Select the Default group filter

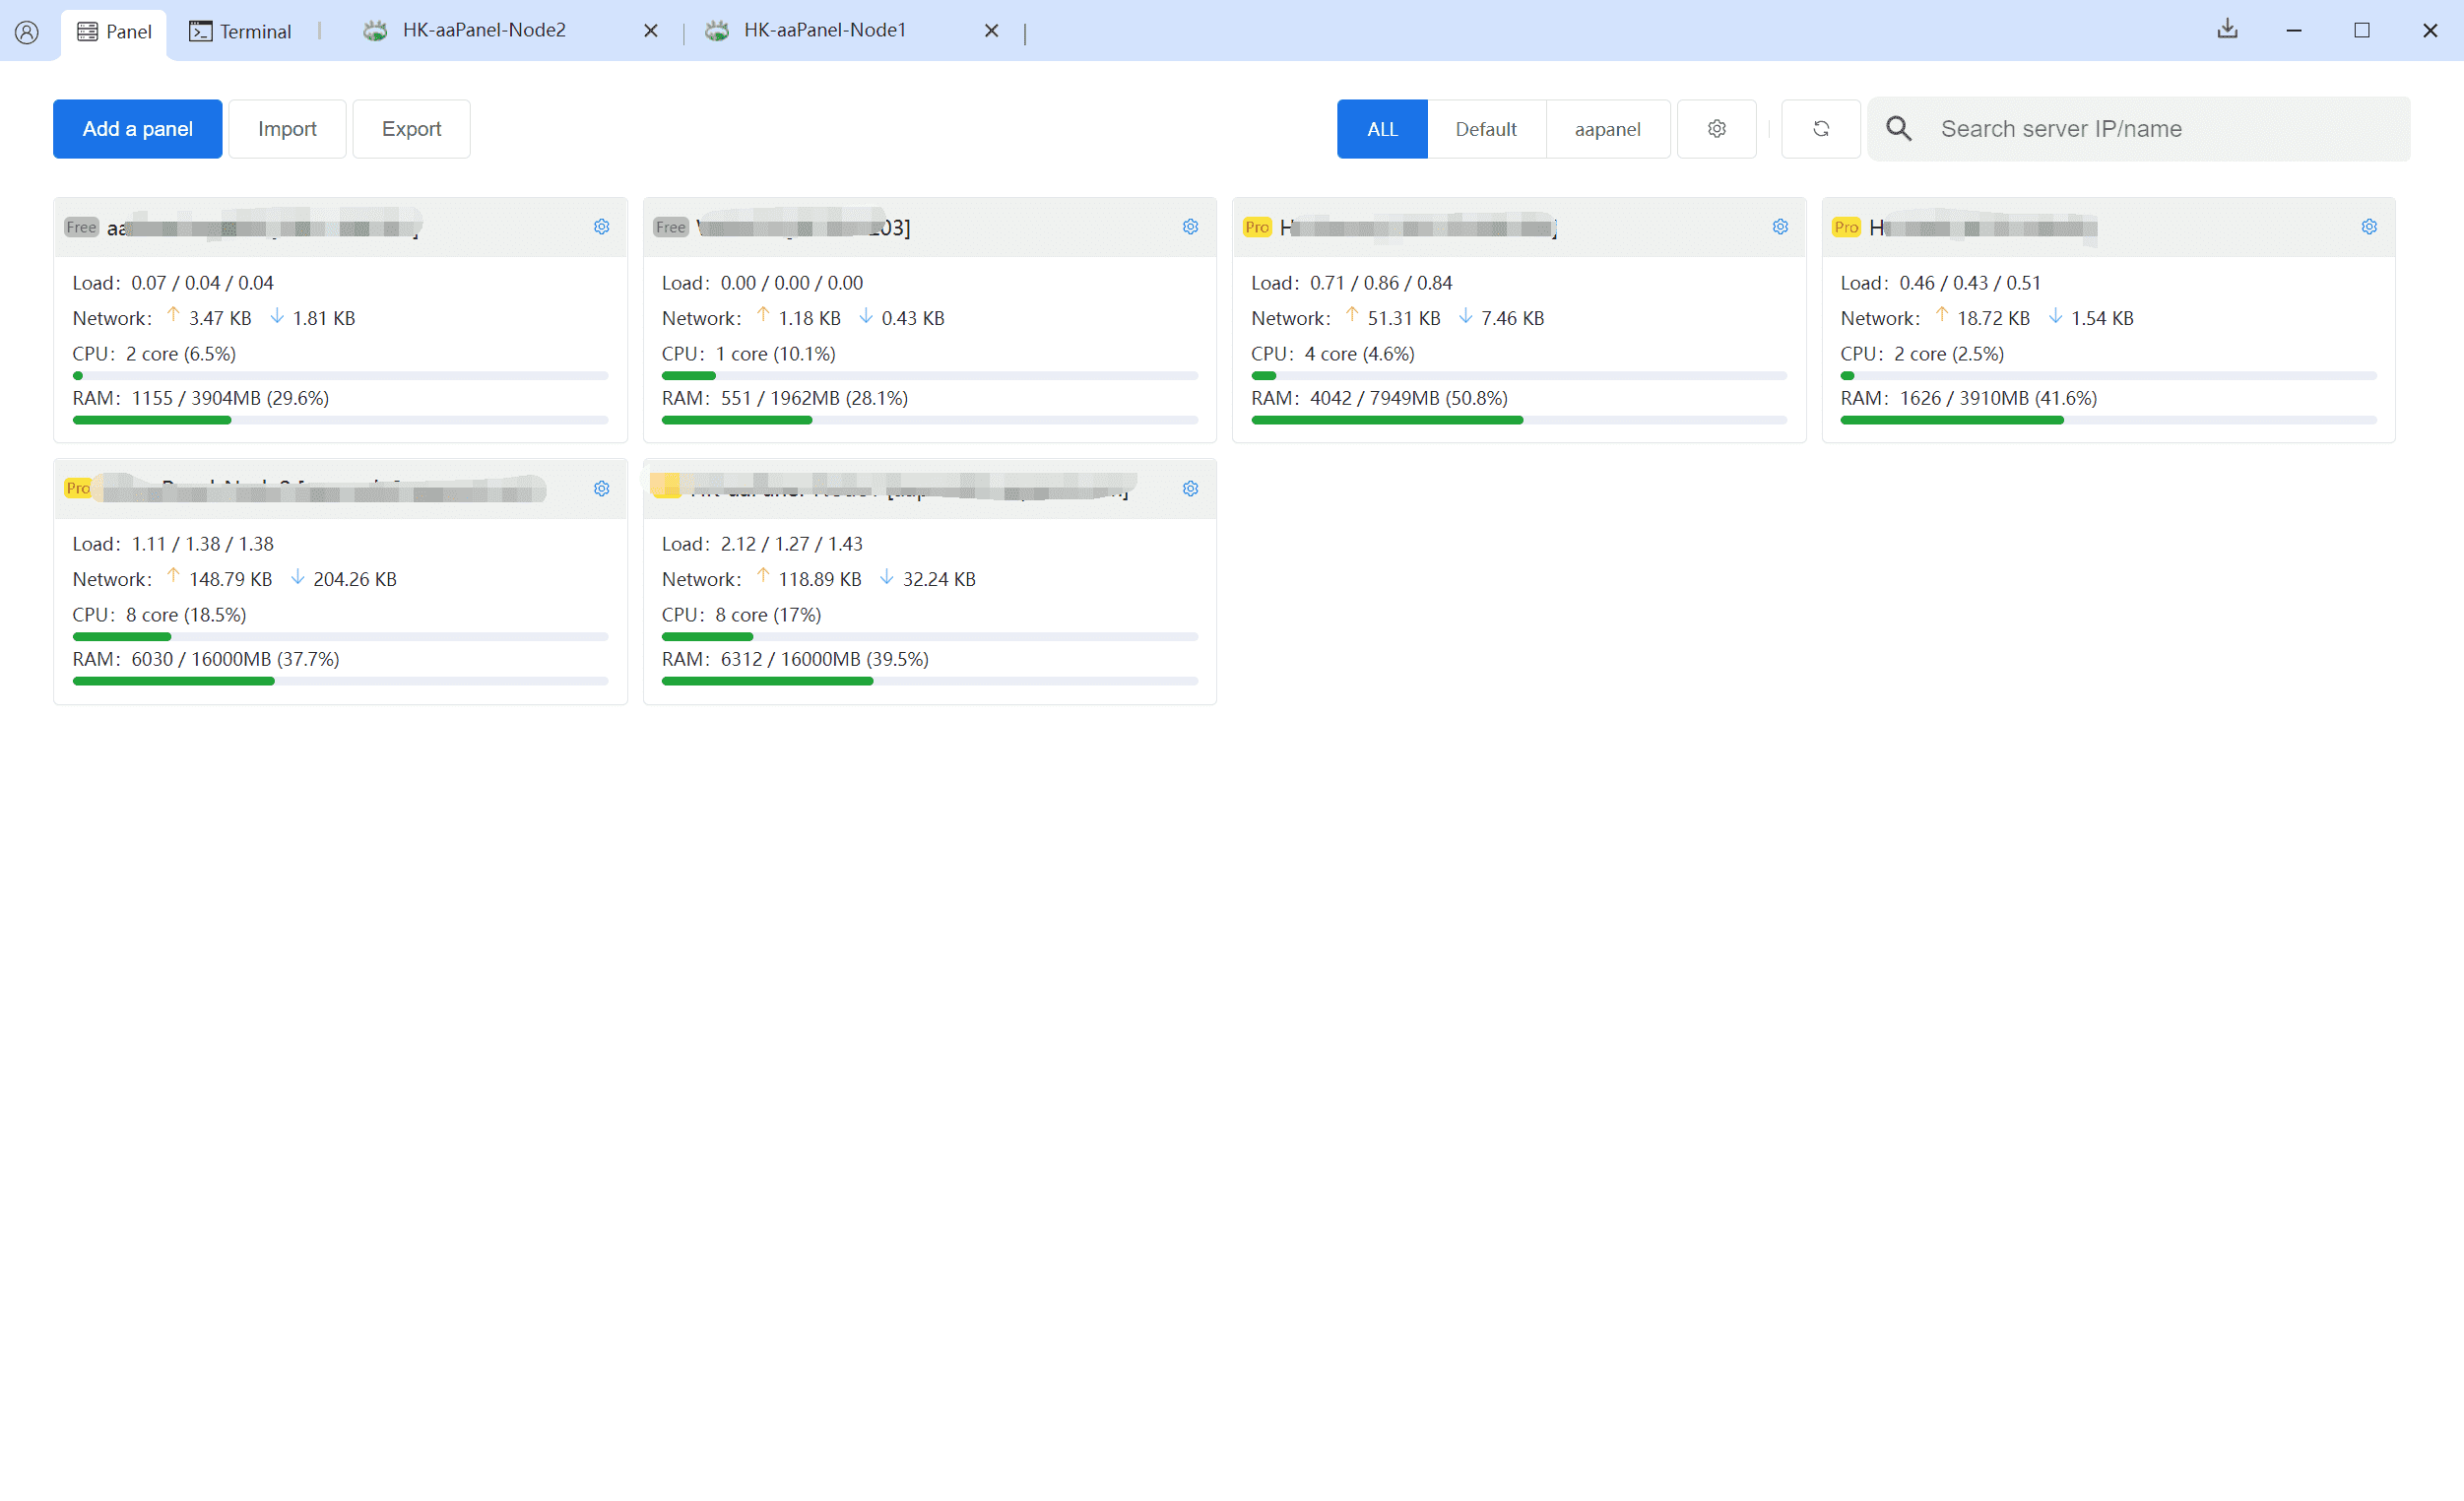point(1485,129)
